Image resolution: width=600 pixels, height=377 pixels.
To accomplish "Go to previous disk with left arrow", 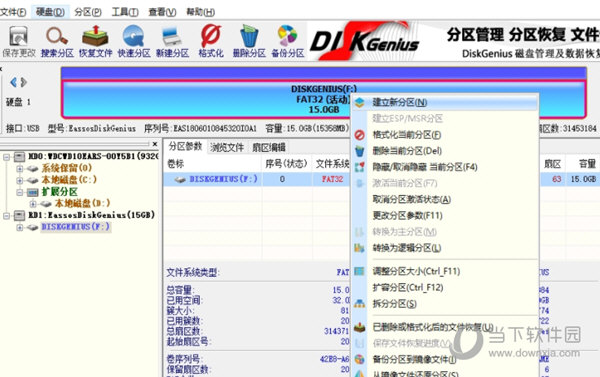I will [x=13, y=82].
